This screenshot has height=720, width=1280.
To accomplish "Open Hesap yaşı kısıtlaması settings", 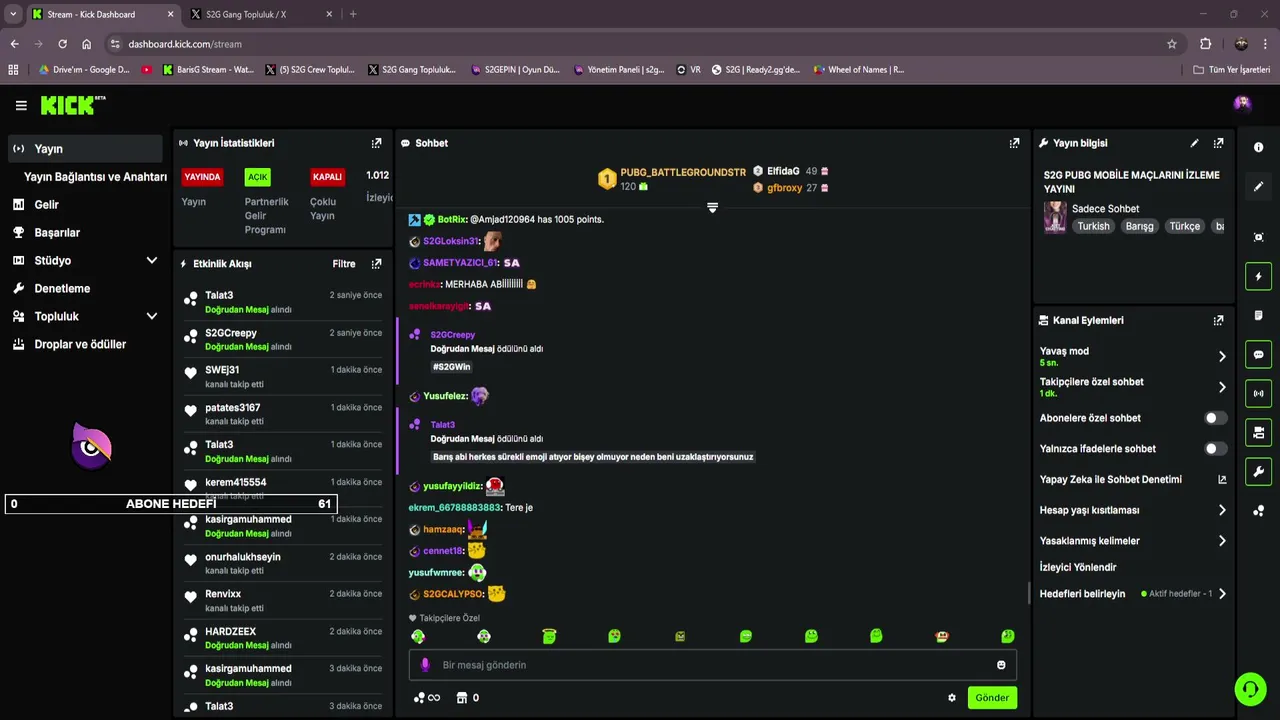I will [1133, 510].
